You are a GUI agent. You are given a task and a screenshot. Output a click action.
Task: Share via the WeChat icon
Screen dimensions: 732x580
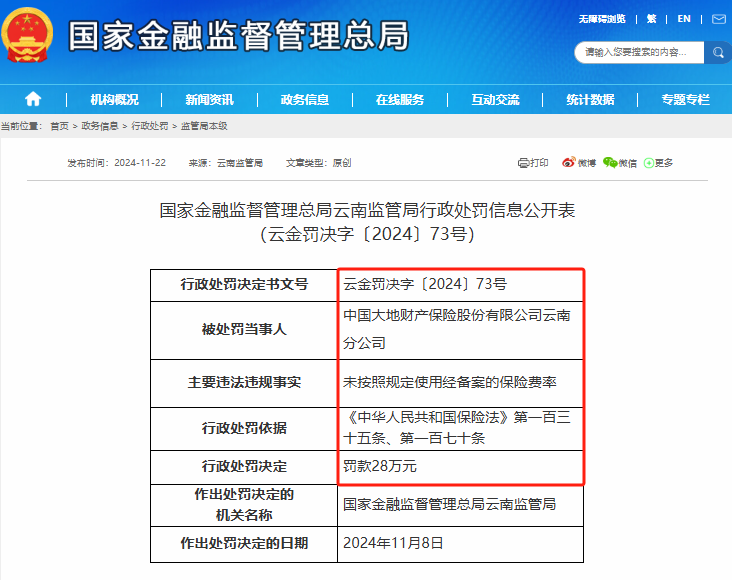610,163
